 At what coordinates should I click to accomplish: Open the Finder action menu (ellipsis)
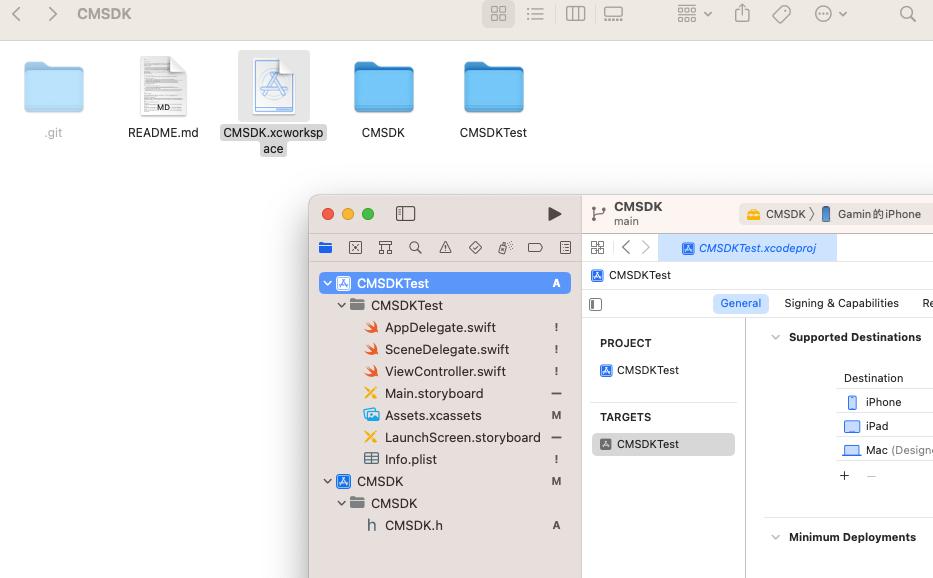830,14
